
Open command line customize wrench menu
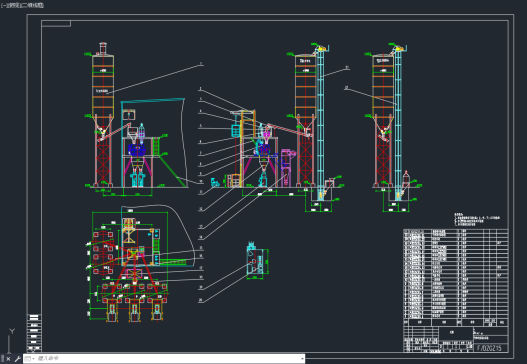coord(17,359)
